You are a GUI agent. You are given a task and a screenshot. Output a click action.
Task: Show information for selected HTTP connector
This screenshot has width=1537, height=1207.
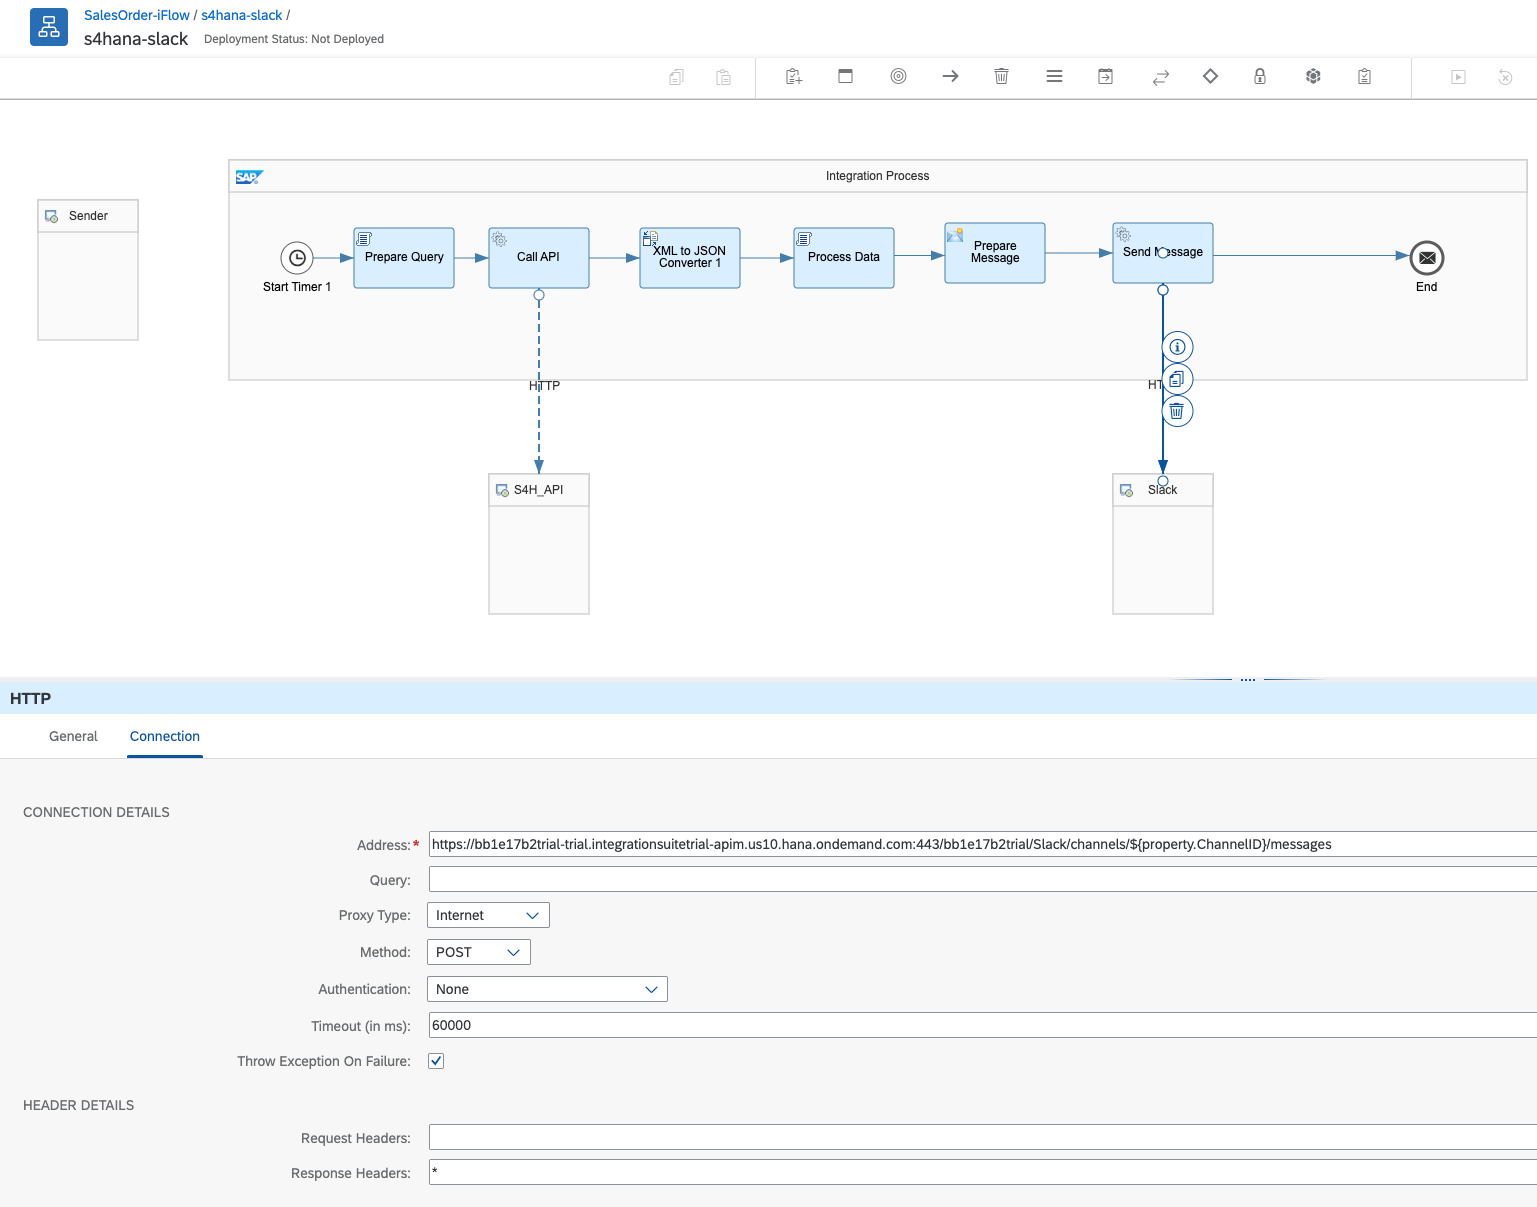click(1177, 347)
